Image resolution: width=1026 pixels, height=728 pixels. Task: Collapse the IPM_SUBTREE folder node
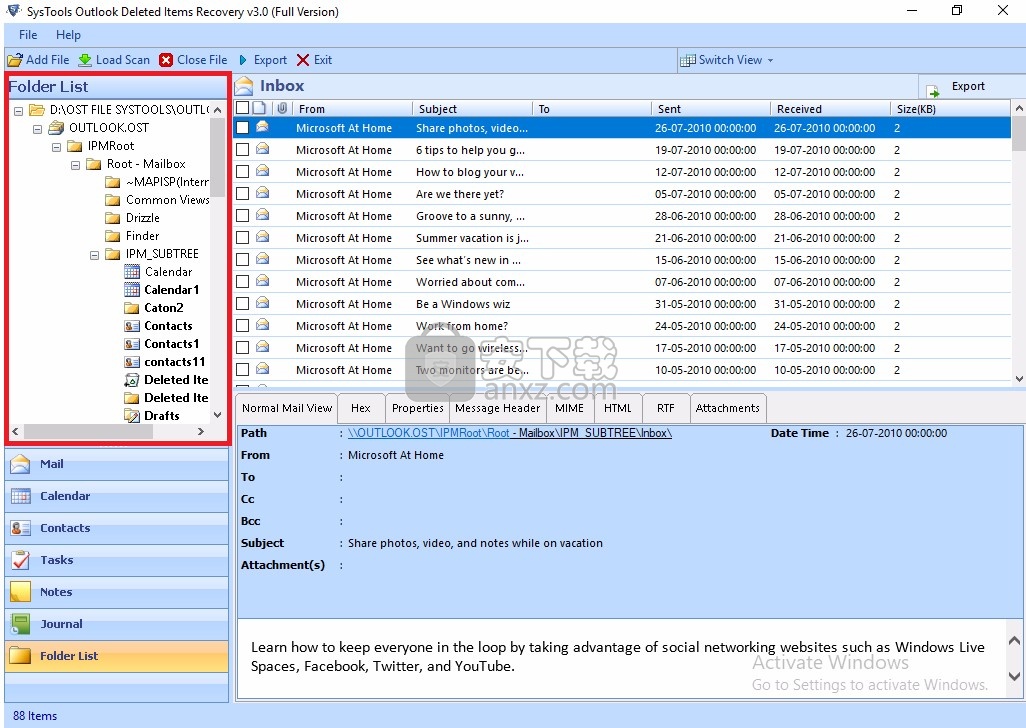pos(93,254)
